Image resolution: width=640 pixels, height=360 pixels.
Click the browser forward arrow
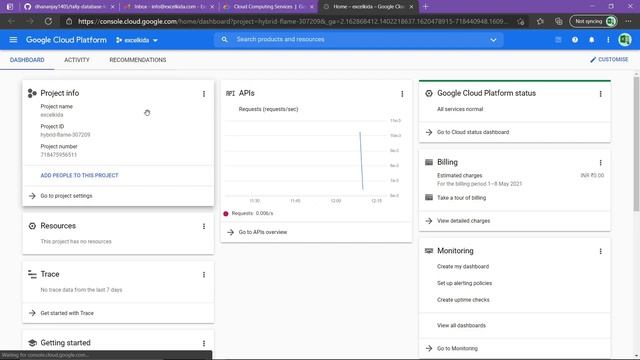(x=30, y=21)
